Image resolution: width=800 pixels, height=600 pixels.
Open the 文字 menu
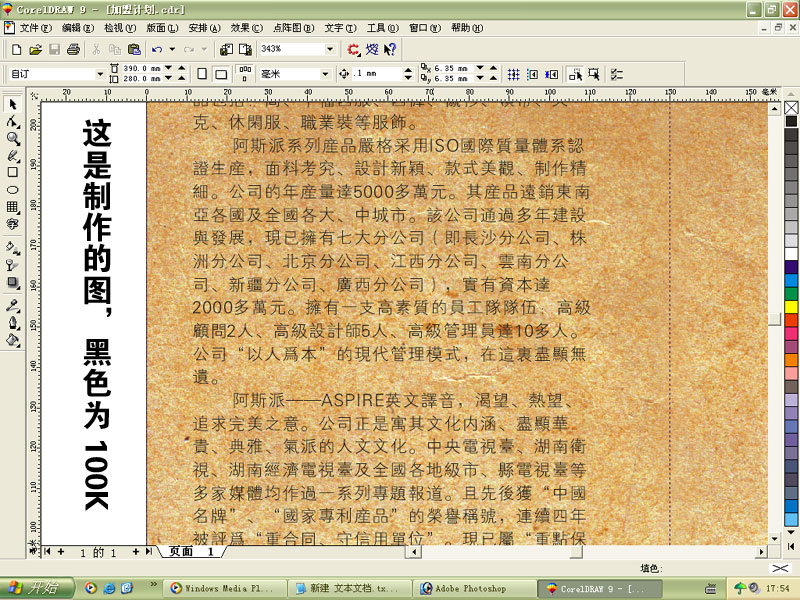(x=340, y=28)
